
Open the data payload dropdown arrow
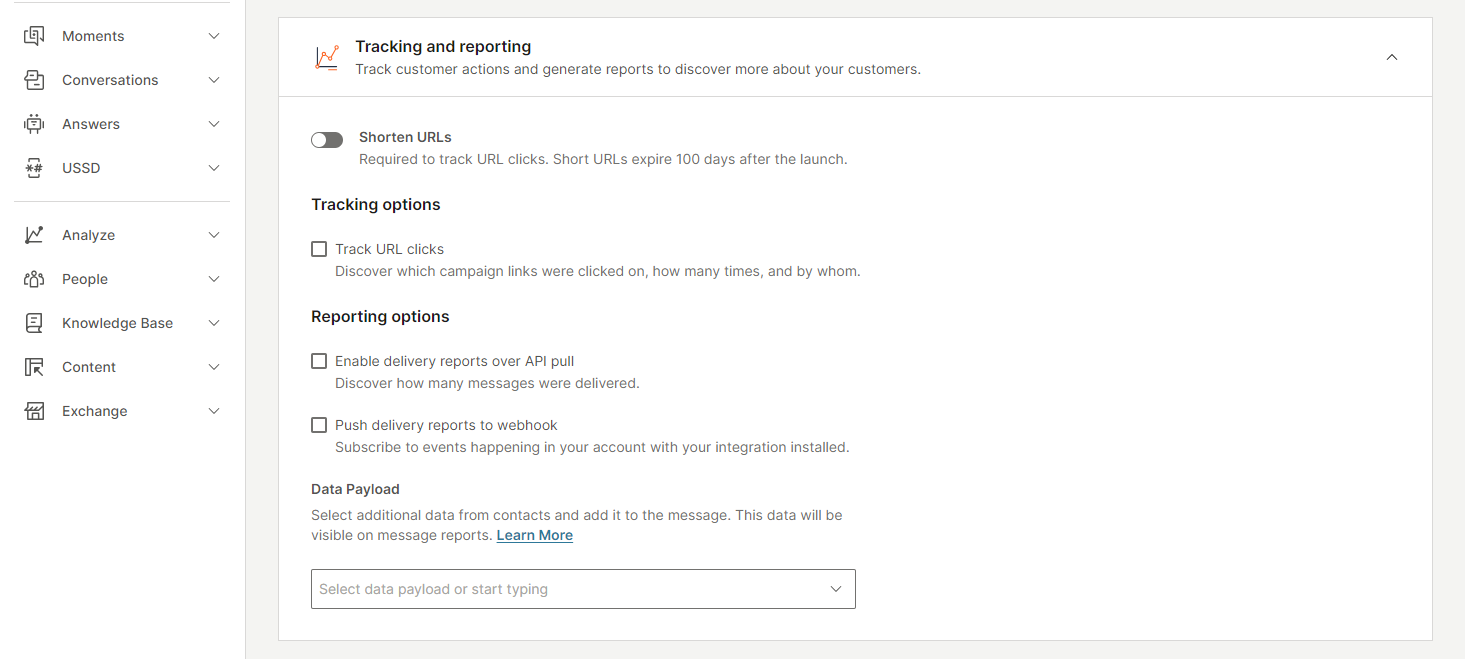(836, 589)
